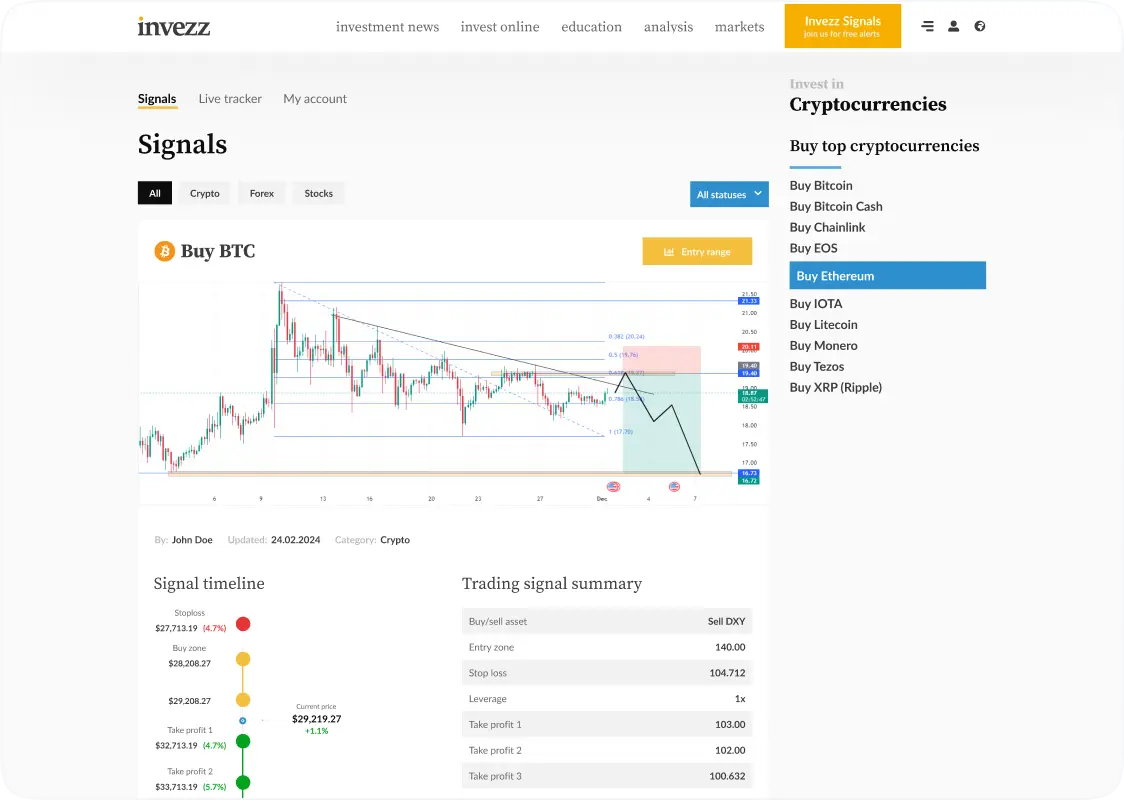The width and height of the screenshot is (1124, 800).
Task: Click the timeline price $33,713.19
Action: click(x=176, y=787)
